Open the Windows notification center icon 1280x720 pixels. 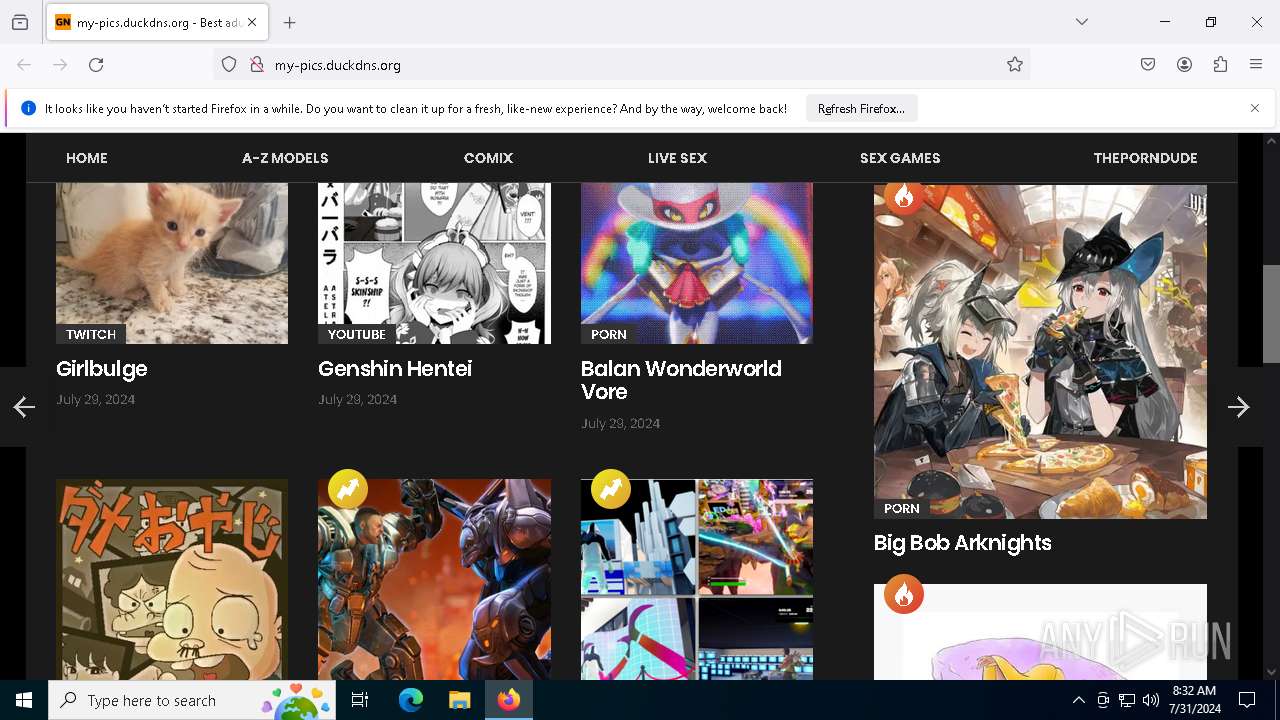[x=1247, y=701]
